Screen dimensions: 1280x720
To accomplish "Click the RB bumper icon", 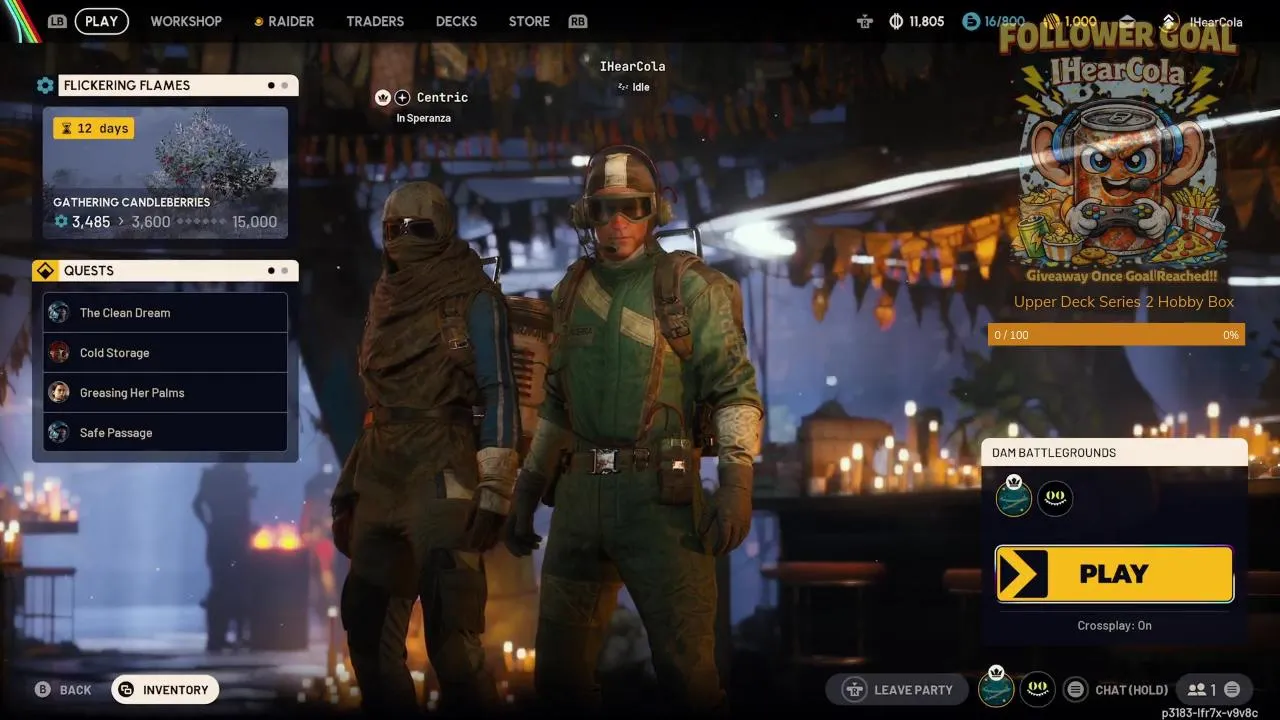I will (577, 21).
